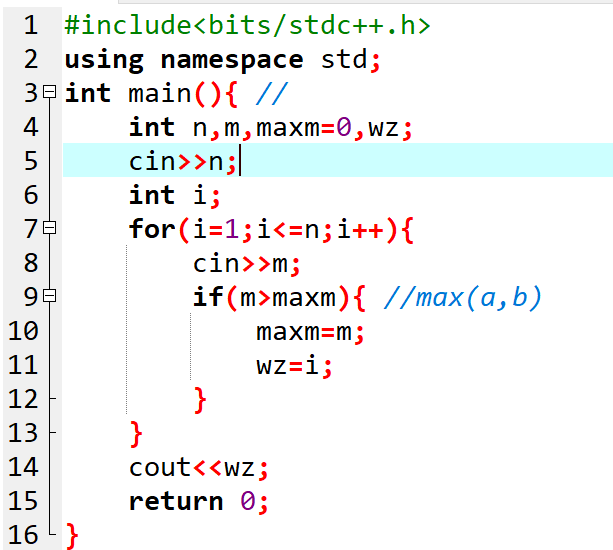This screenshot has width=613, height=550.
Task: Click the closing brace on line 12
Action: [x=200, y=400]
